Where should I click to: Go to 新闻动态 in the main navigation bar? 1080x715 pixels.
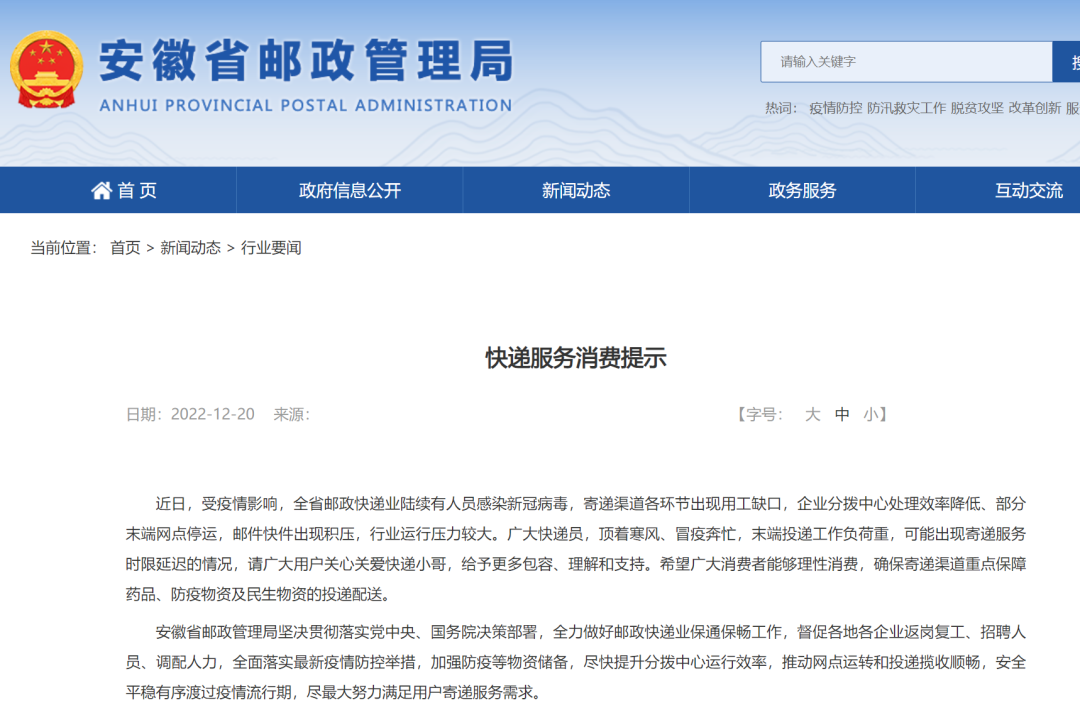[576, 190]
